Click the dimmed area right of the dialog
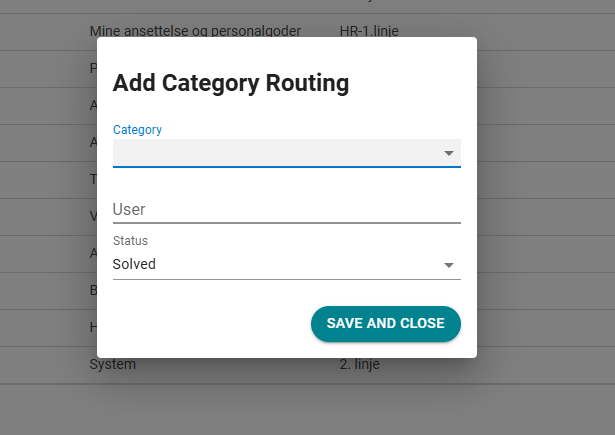Viewport: 615px width, 435px height. (545, 200)
